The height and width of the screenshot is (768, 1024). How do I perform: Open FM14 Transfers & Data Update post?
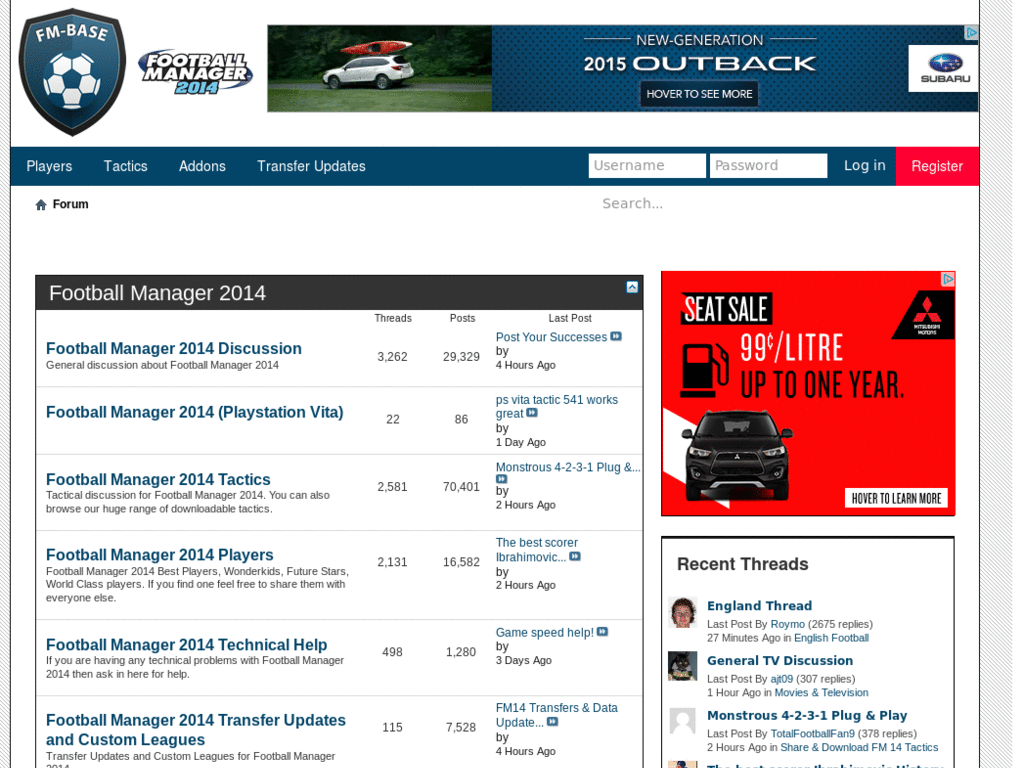[556, 715]
